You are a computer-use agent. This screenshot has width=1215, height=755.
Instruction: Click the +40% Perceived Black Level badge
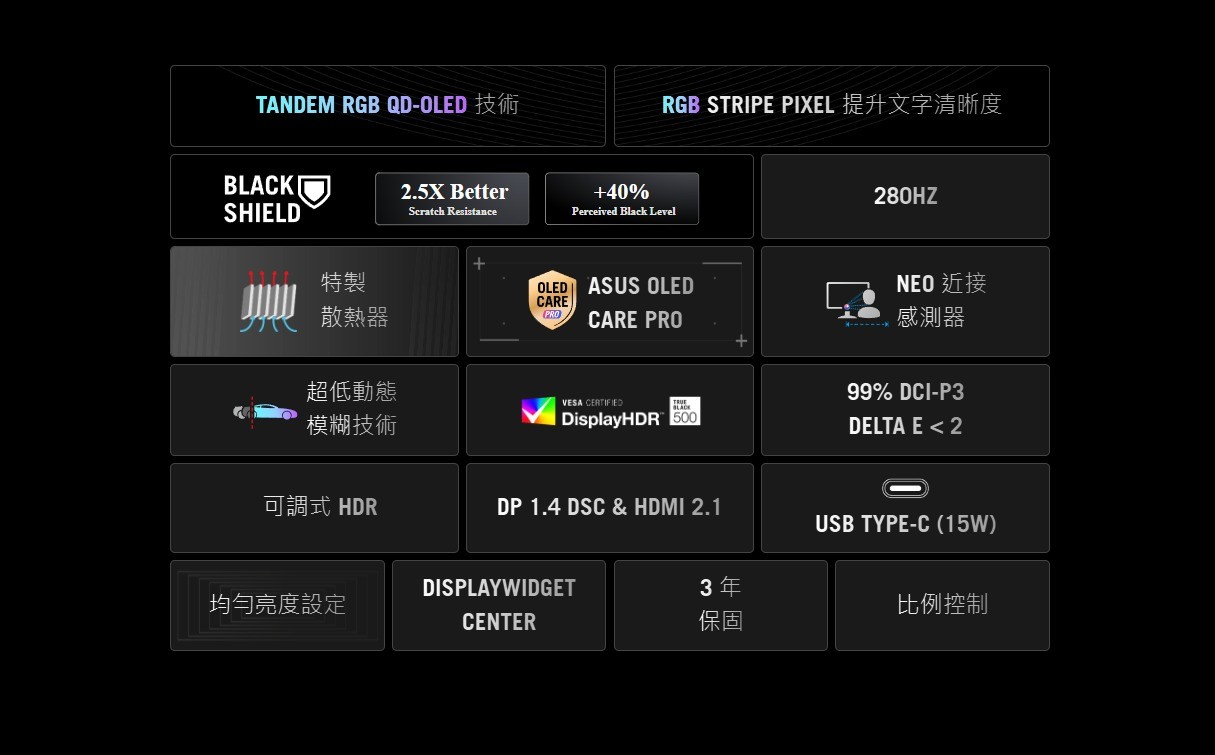622,198
